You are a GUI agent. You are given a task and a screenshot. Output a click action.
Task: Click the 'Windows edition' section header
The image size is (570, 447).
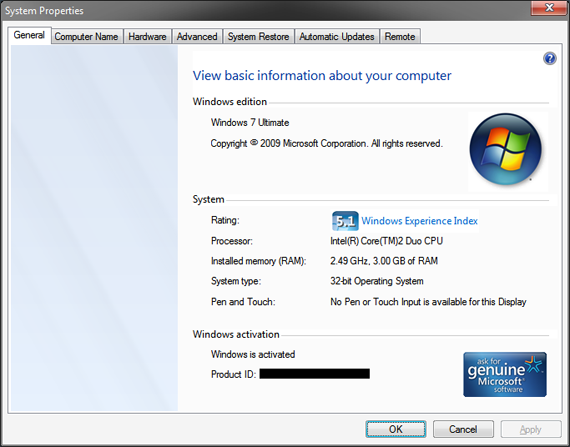click(230, 102)
